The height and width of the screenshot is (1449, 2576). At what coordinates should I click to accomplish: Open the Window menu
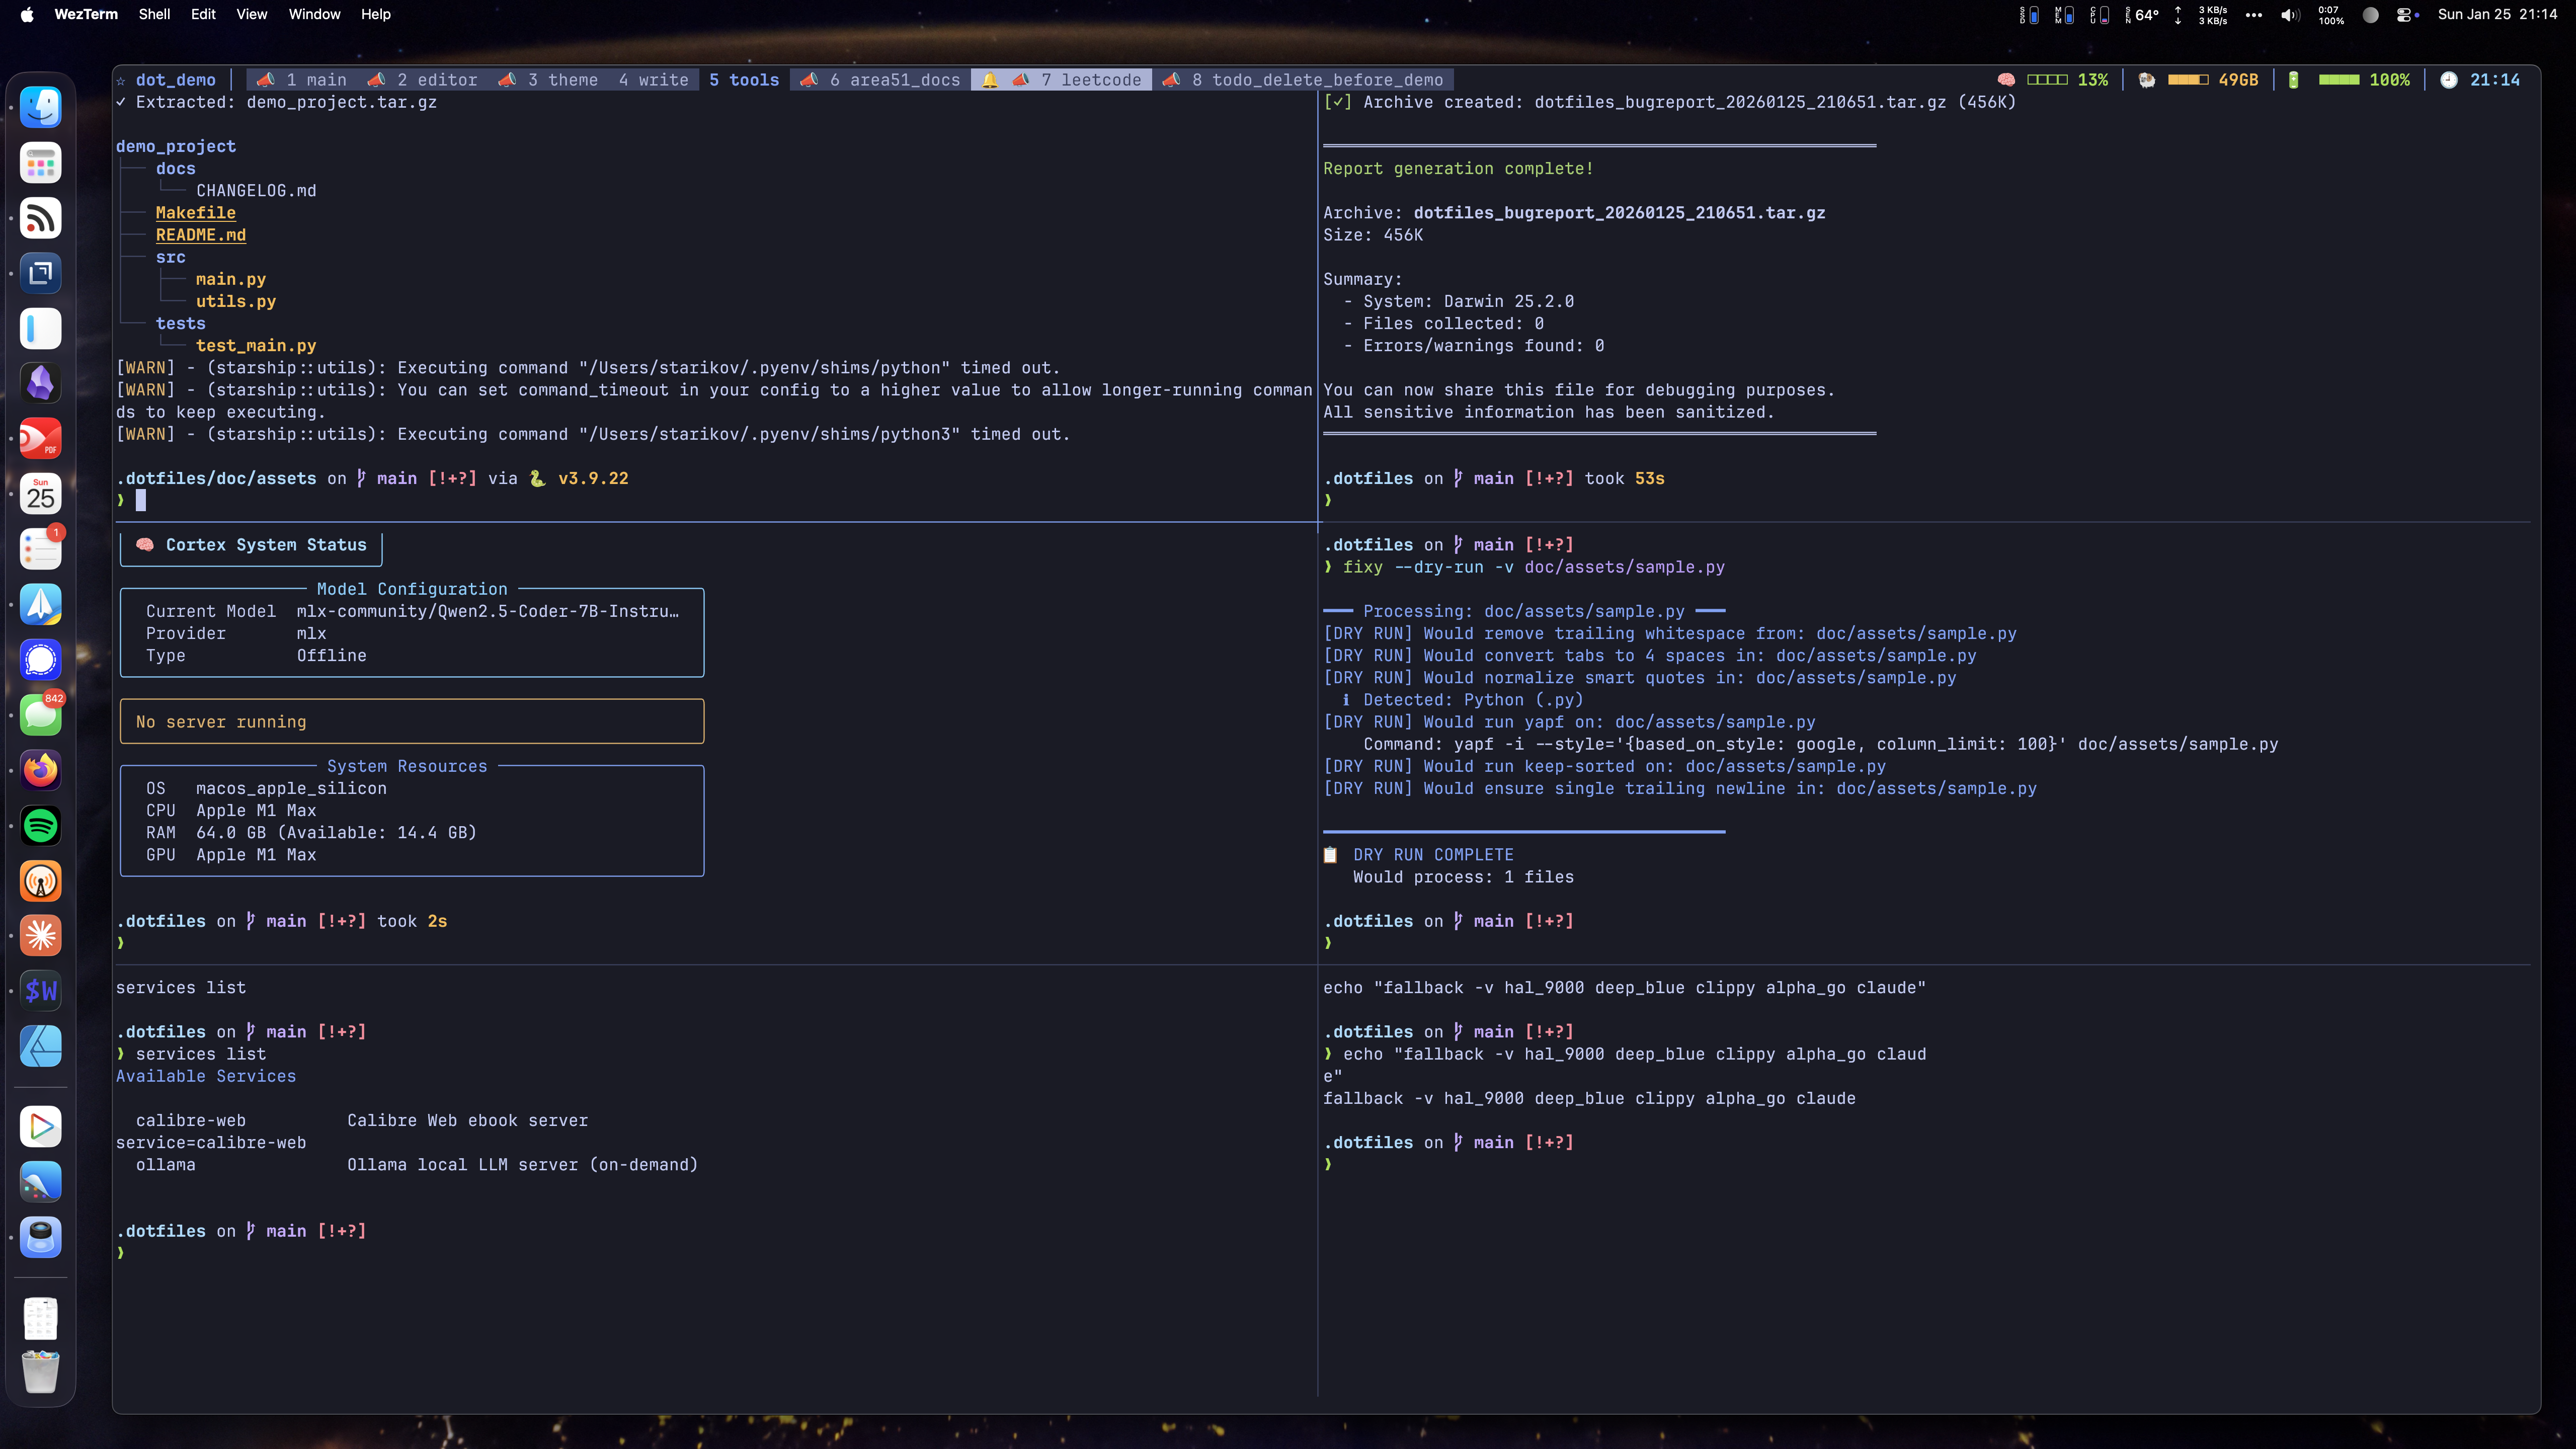click(314, 14)
